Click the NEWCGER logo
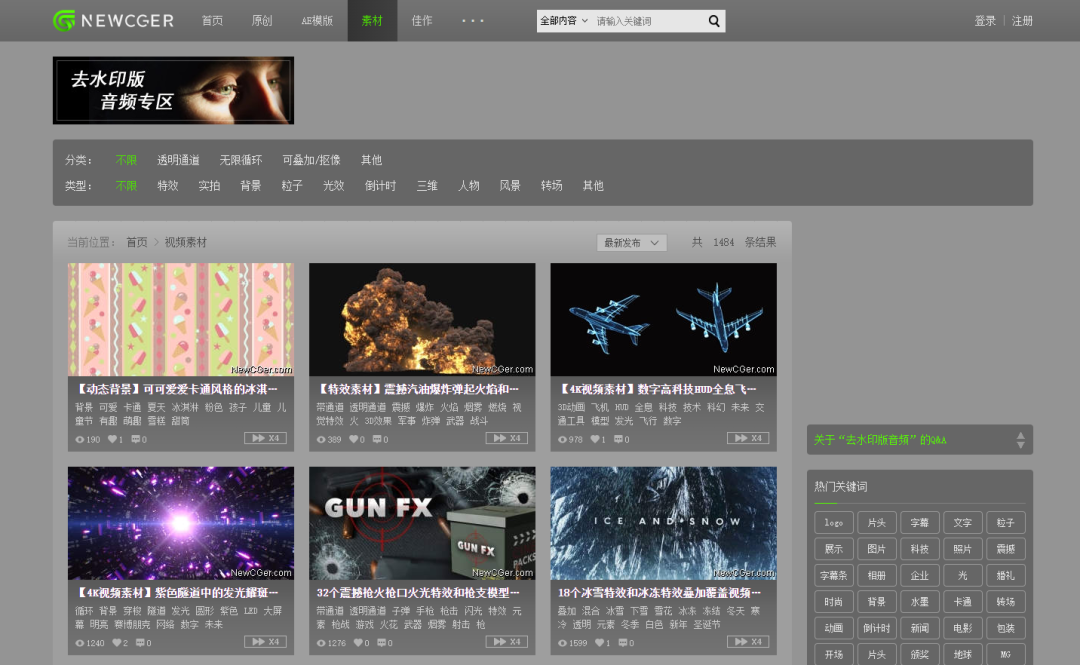 (x=113, y=21)
